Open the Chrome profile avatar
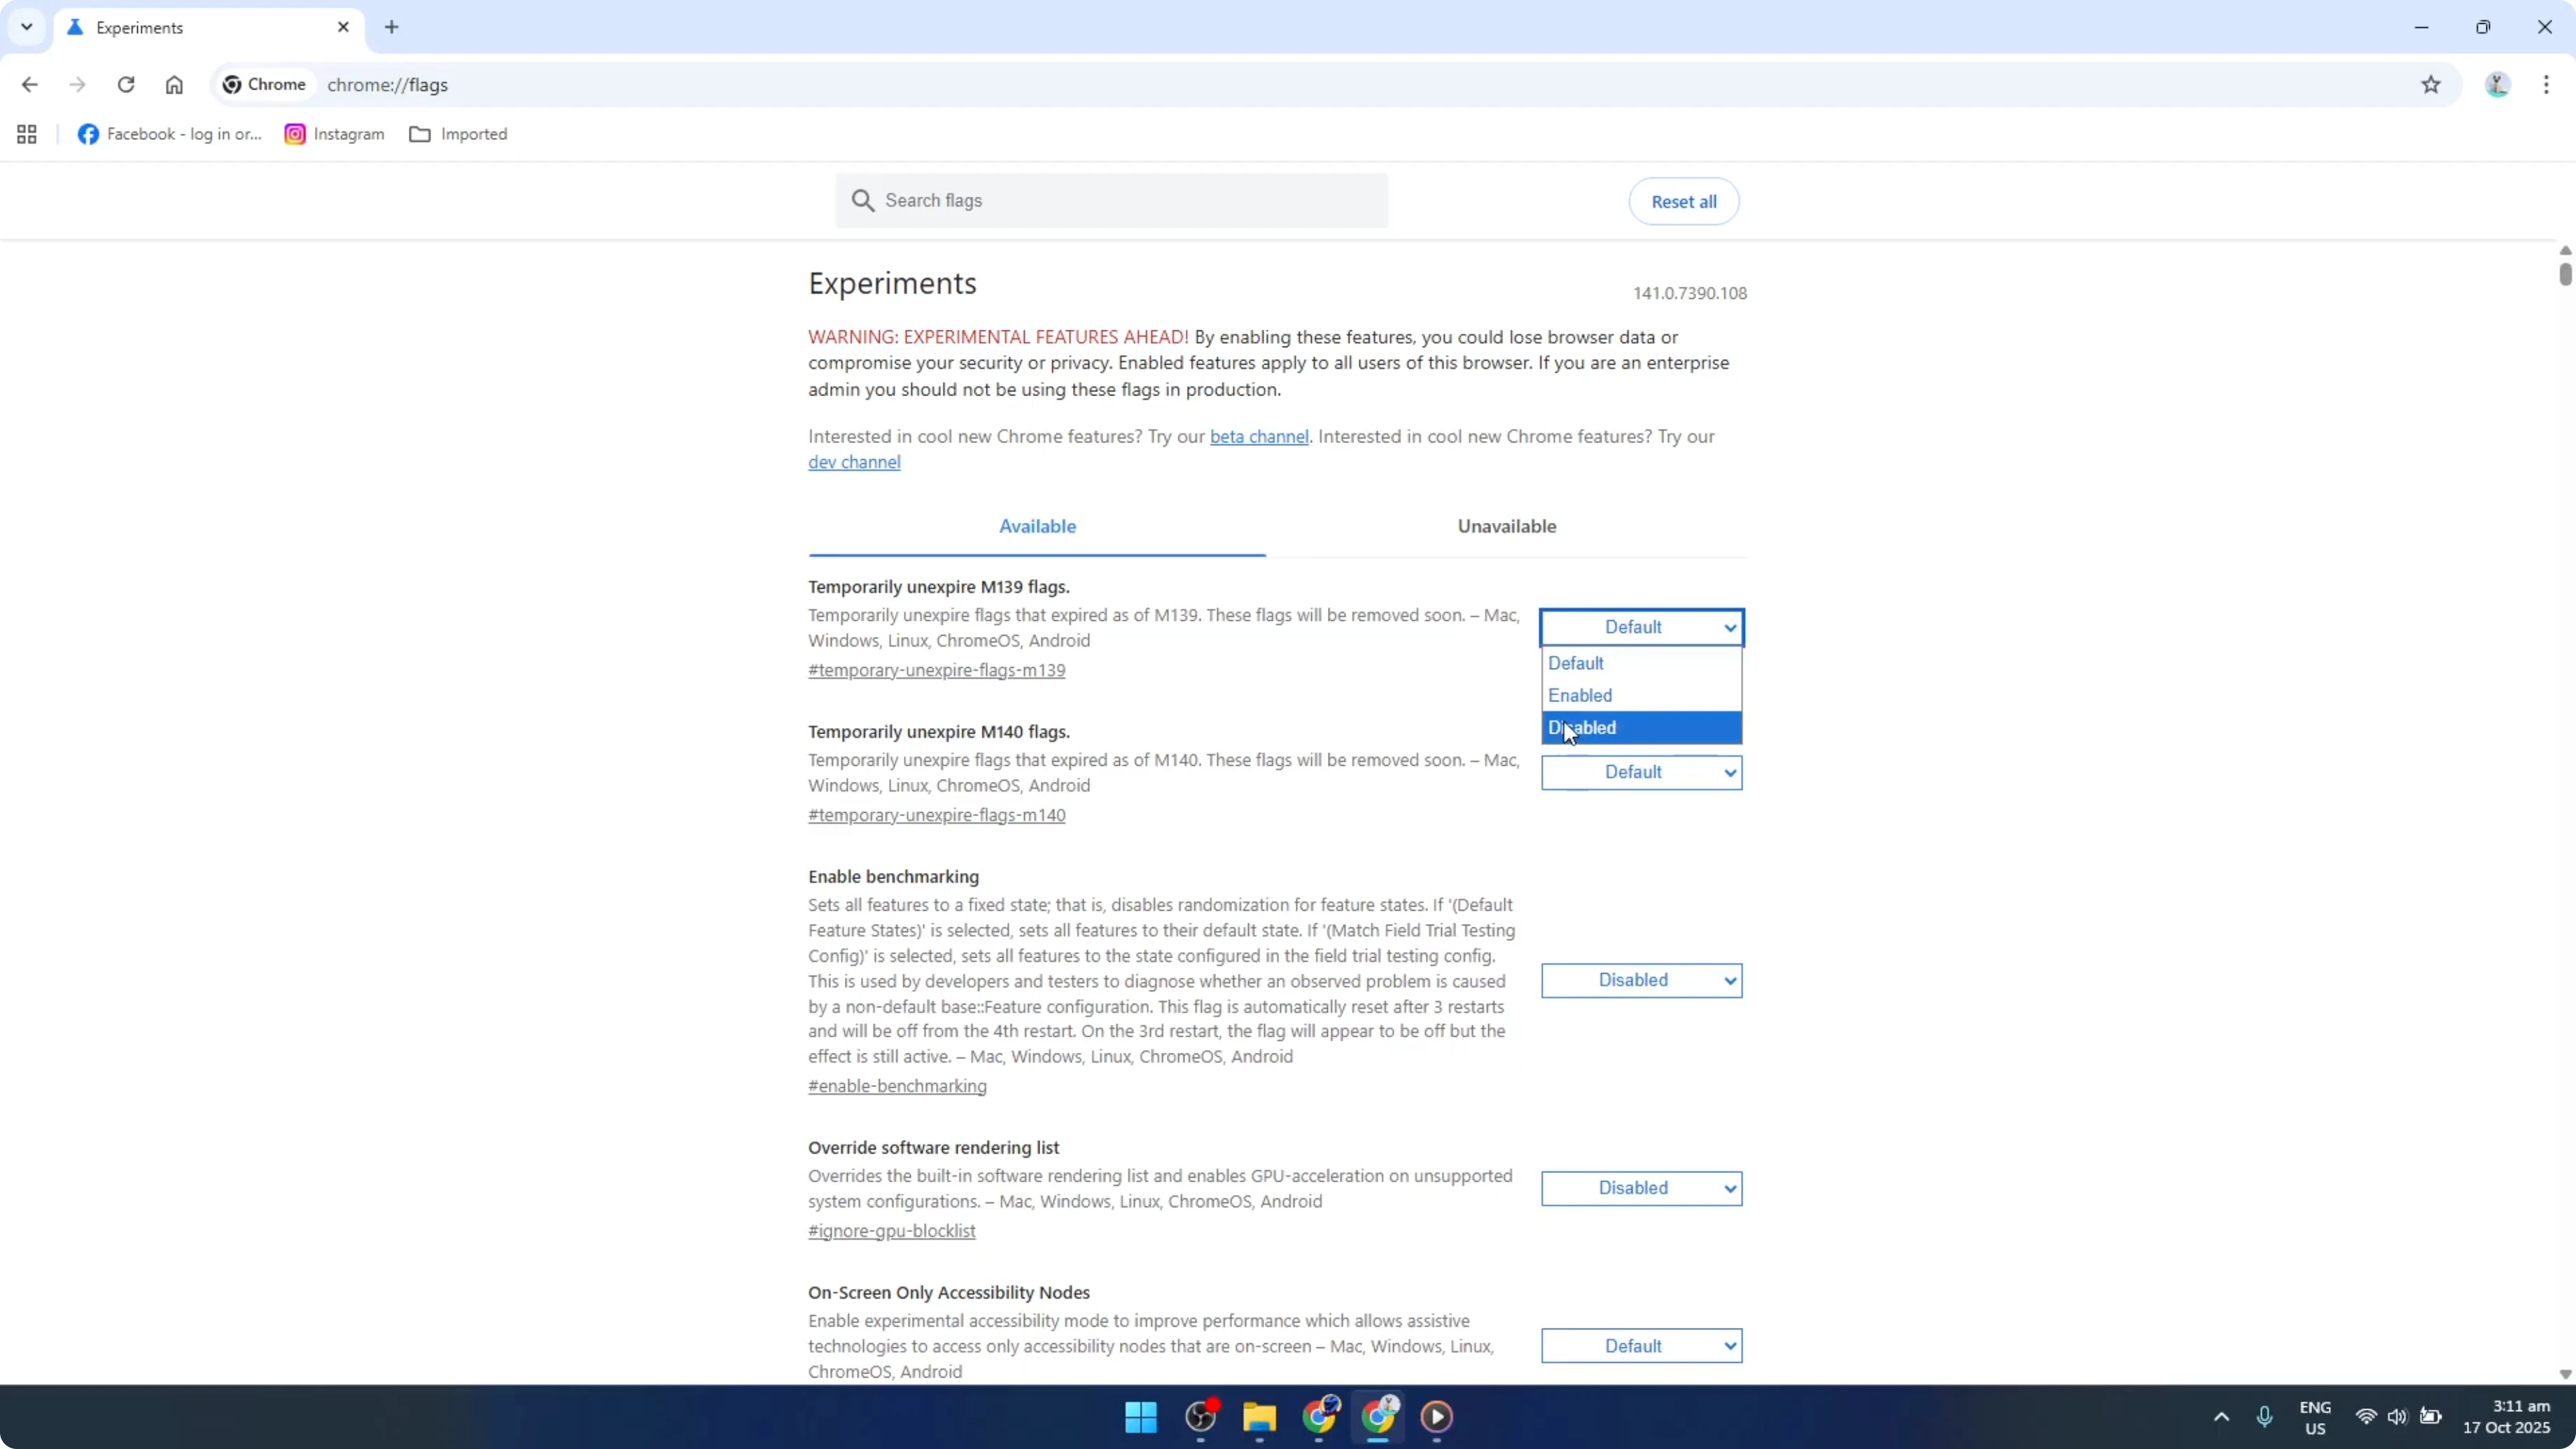Image resolution: width=2576 pixels, height=1449 pixels. [x=2497, y=85]
